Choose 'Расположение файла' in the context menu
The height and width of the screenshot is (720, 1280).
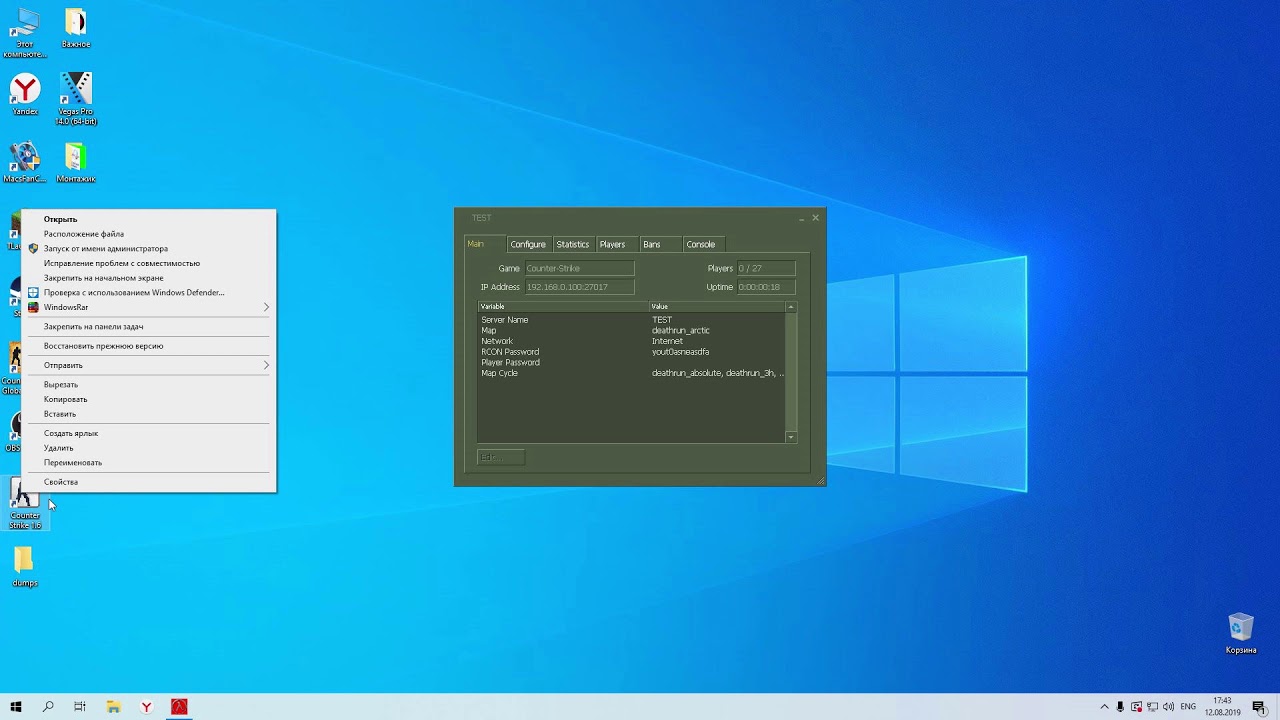148,234
